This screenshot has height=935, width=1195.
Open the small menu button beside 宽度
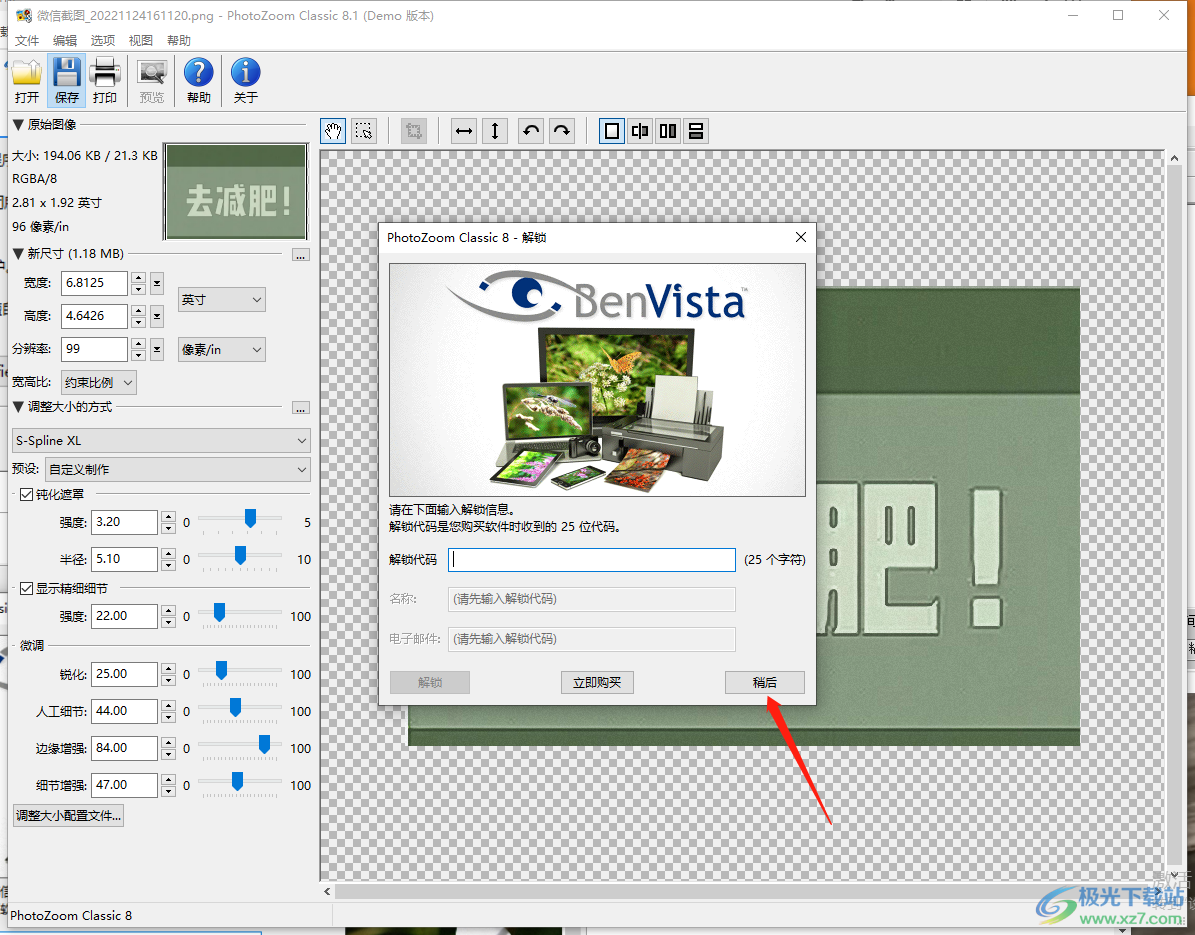pos(157,283)
